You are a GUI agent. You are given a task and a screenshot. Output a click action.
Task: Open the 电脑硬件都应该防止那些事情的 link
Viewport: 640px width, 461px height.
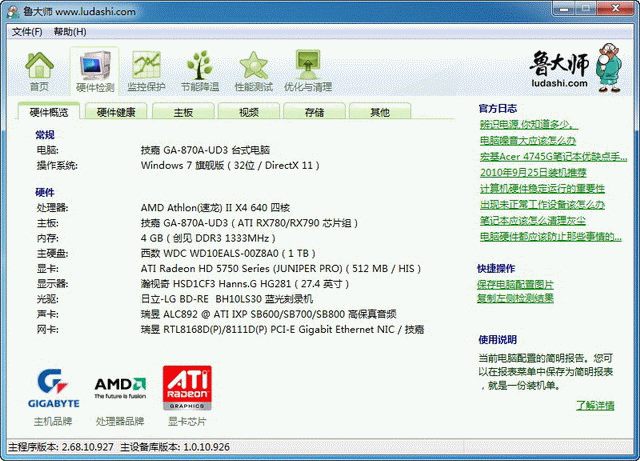[x=550, y=236]
